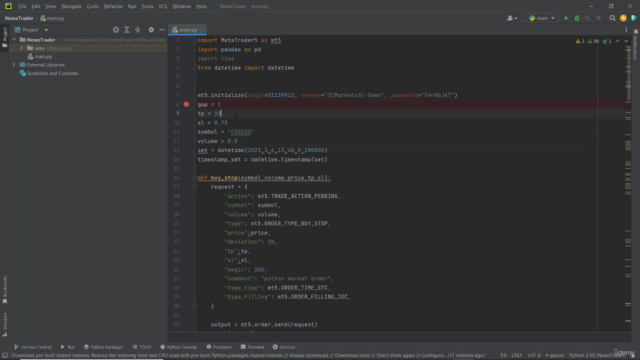The image size is (640, 360).
Task: Click the UTF-8 encoding widget
Action: (x=533, y=355)
